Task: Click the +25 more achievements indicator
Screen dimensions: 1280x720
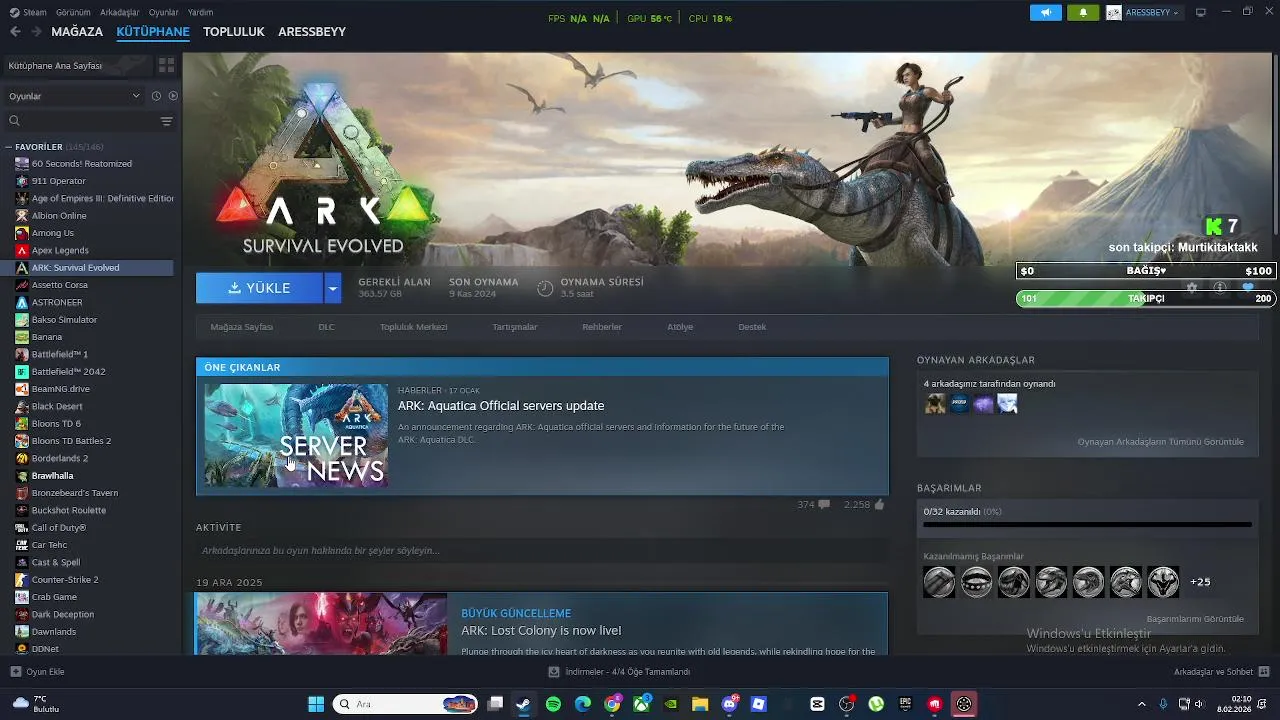Action: coord(1200,582)
